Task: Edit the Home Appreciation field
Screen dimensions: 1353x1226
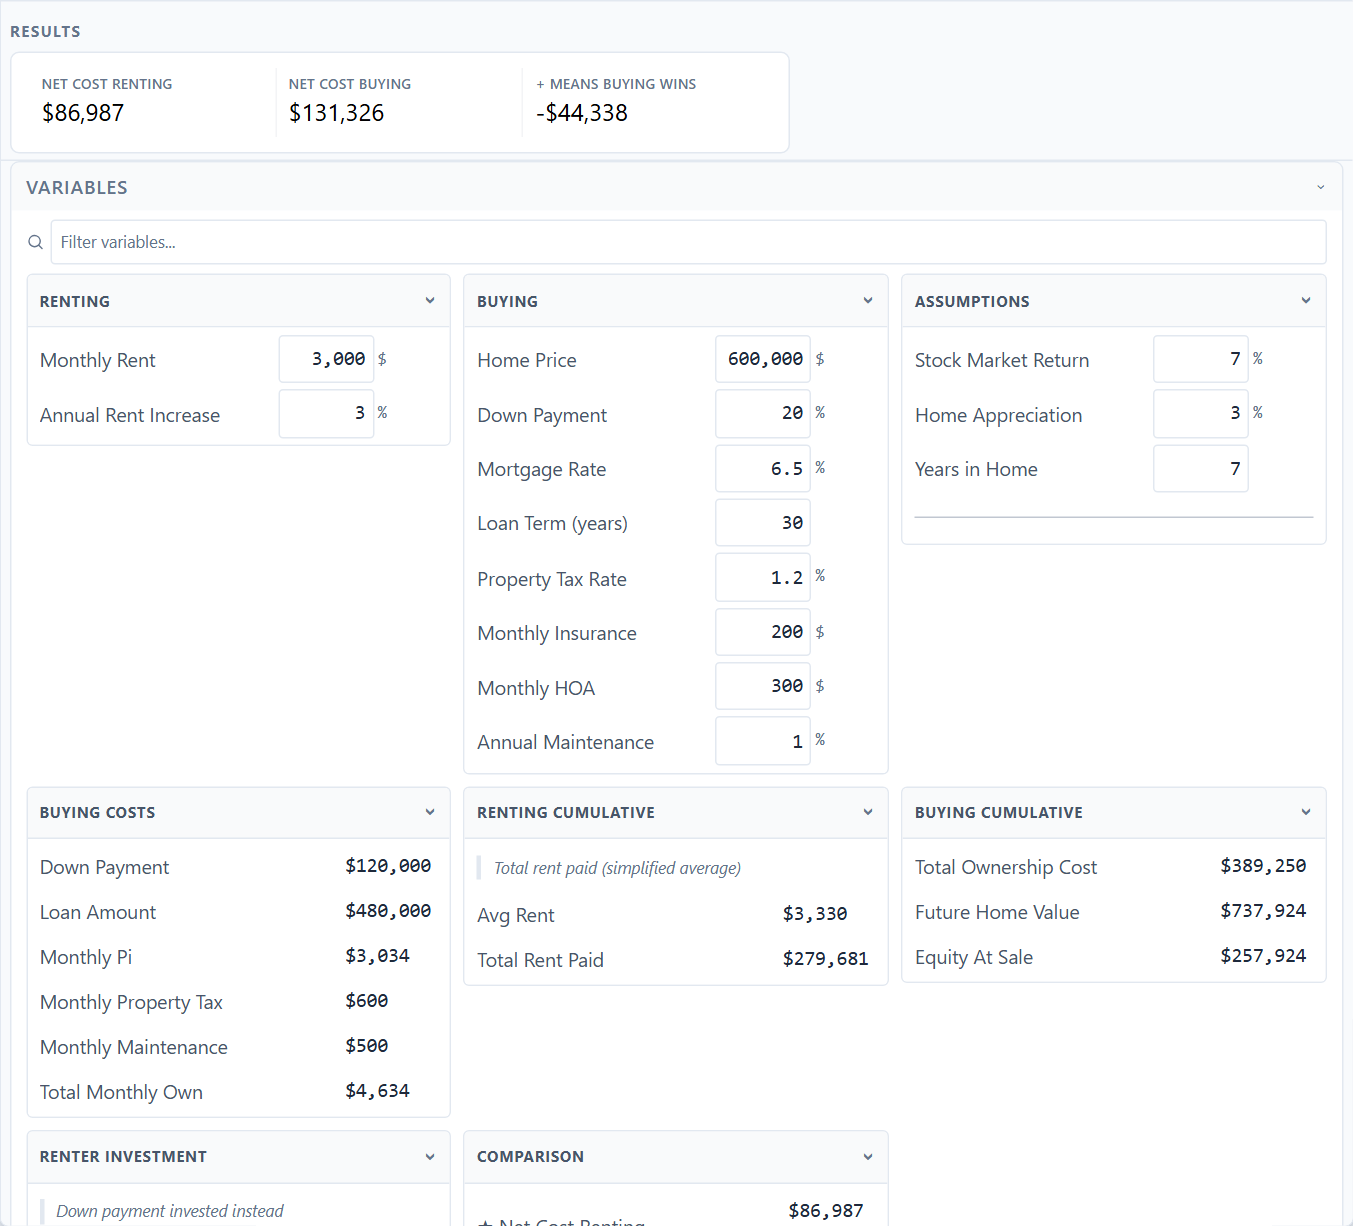Action: 1201,414
